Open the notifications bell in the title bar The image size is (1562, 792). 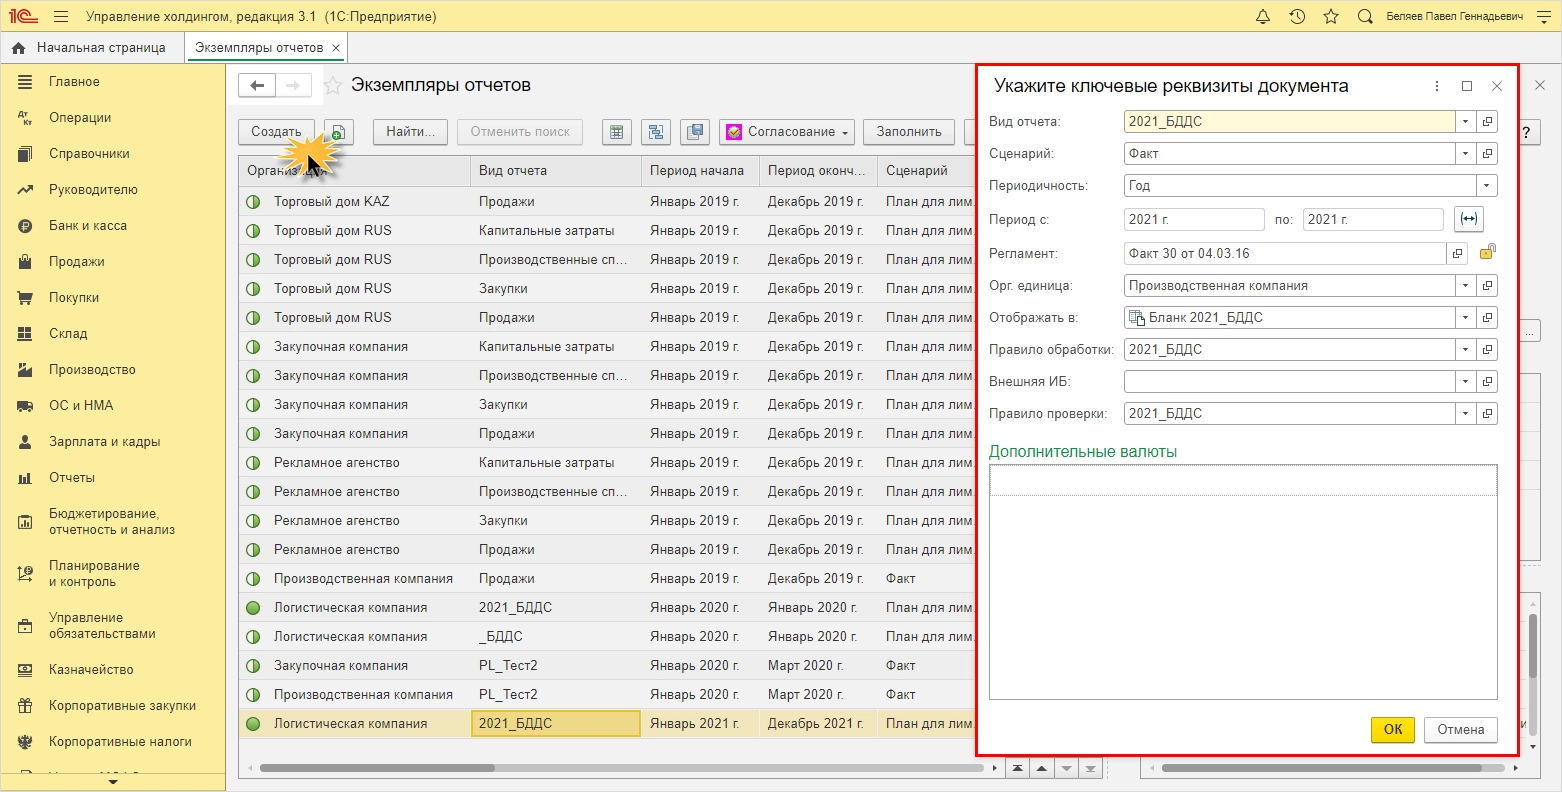tap(1262, 17)
